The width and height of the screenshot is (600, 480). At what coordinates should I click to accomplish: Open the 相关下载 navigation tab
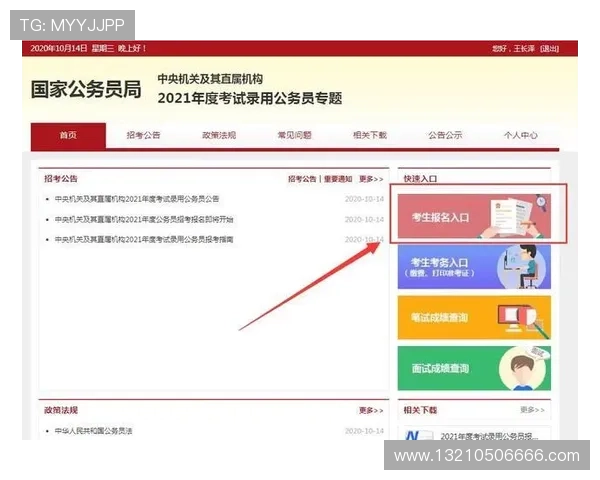click(370, 135)
